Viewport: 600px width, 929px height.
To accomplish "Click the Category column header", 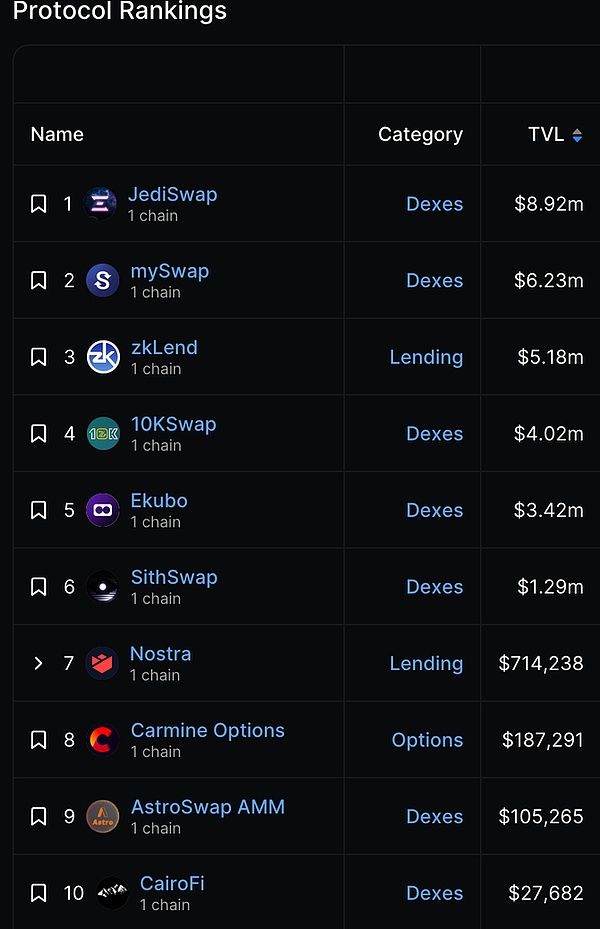I will (420, 134).
